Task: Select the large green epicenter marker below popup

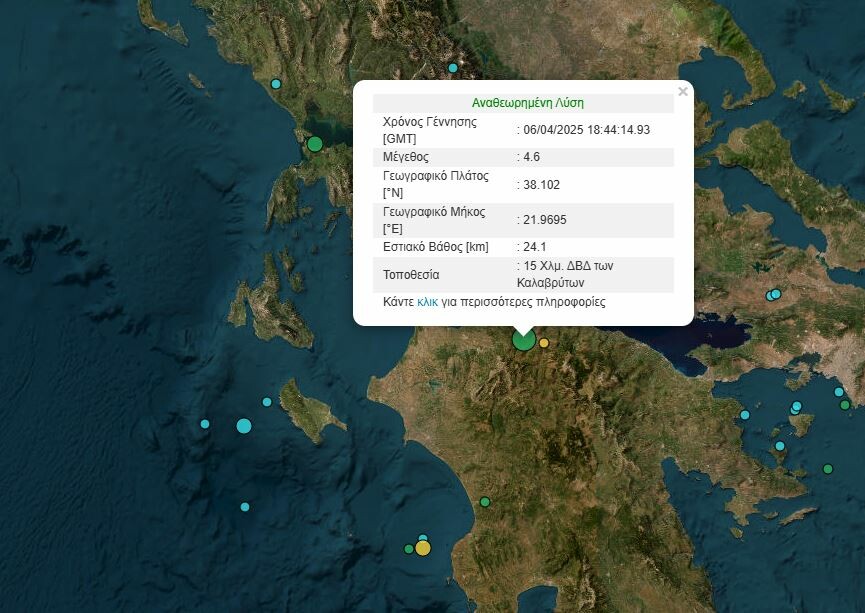Action: [x=524, y=339]
